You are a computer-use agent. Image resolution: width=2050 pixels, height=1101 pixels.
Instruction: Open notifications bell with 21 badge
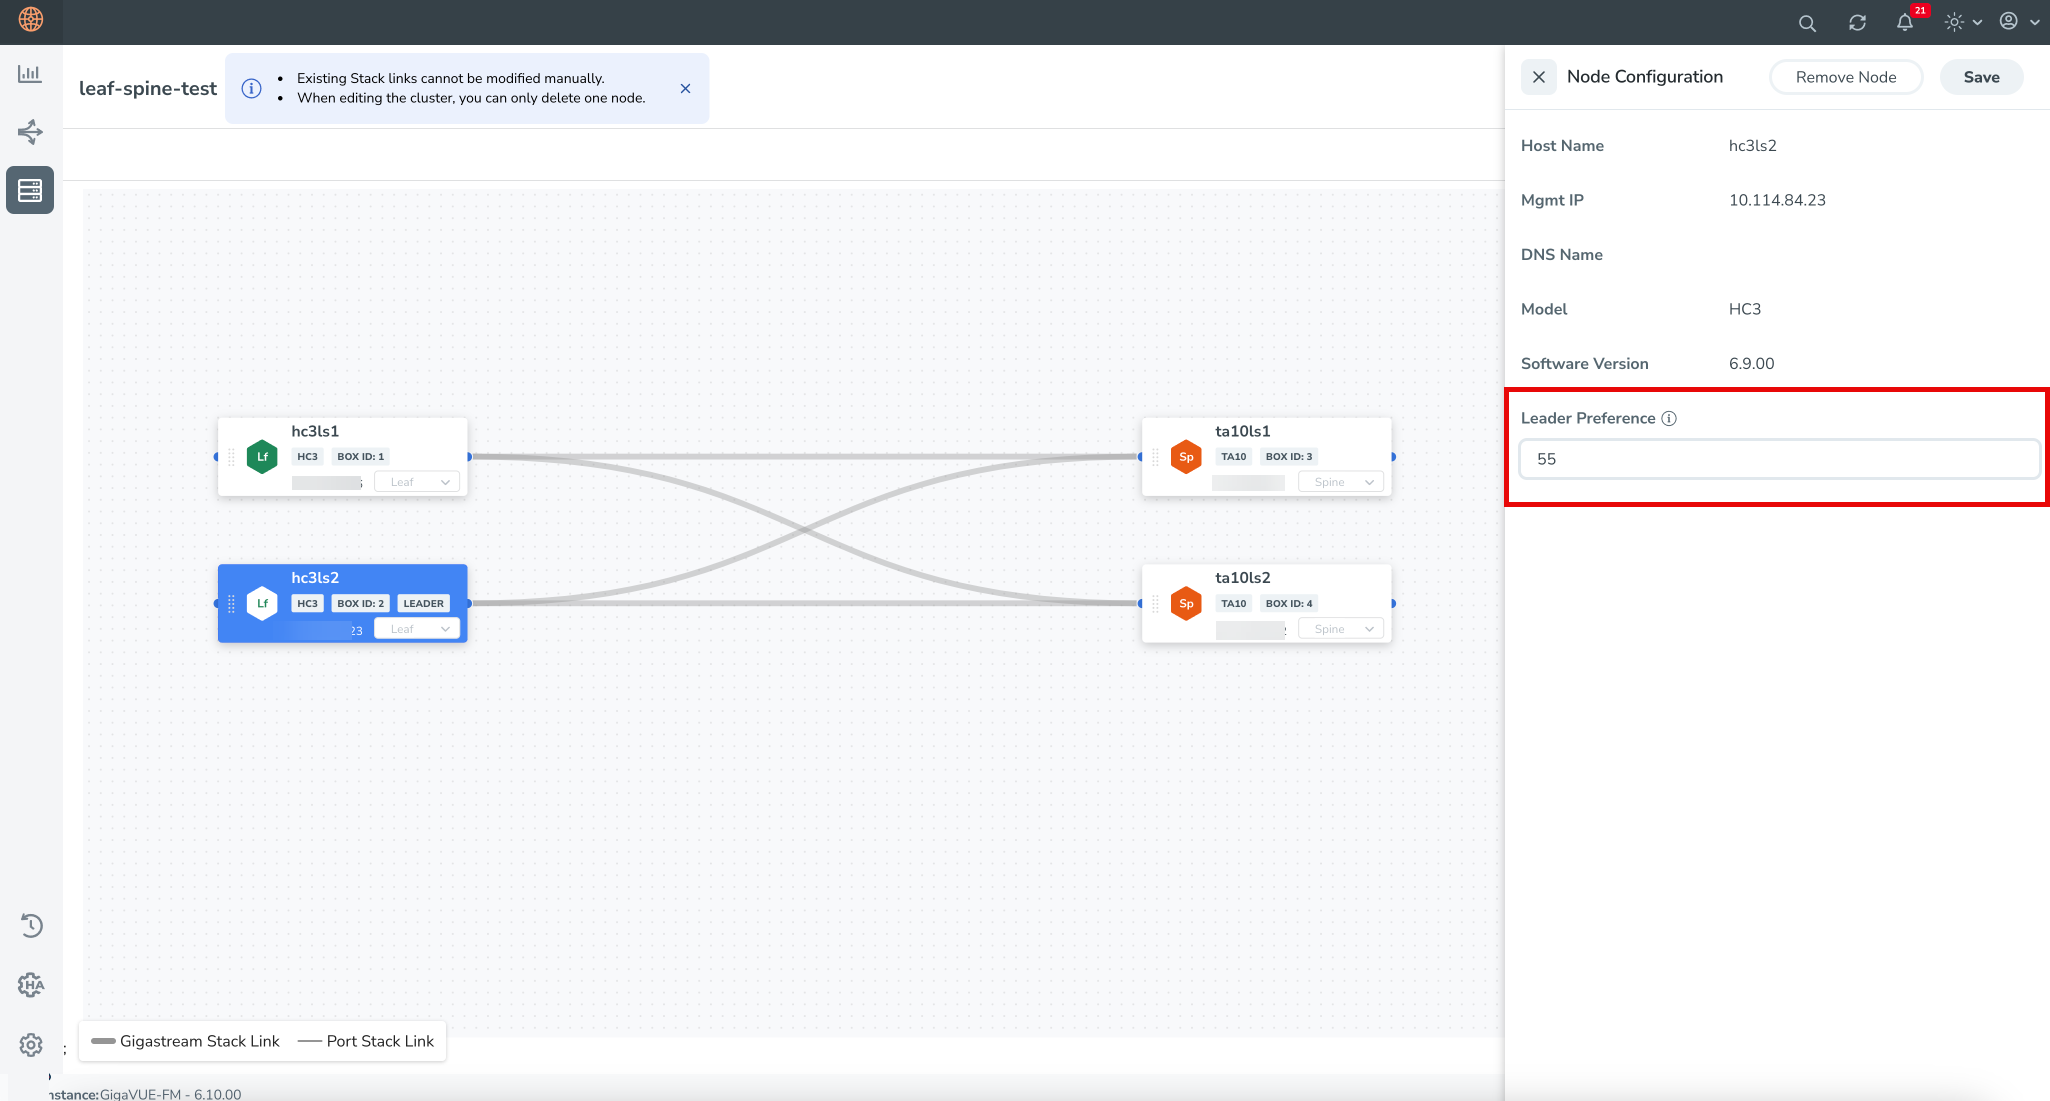pos(1905,23)
